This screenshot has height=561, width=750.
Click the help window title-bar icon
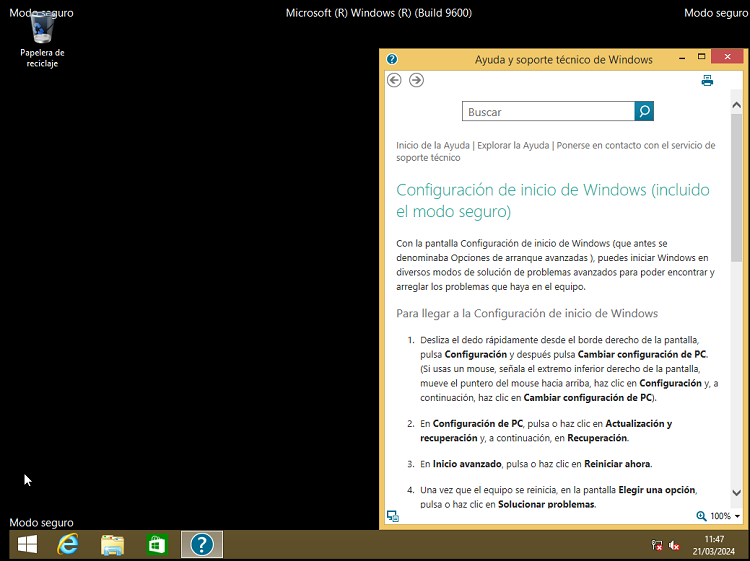[x=392, y=59]
